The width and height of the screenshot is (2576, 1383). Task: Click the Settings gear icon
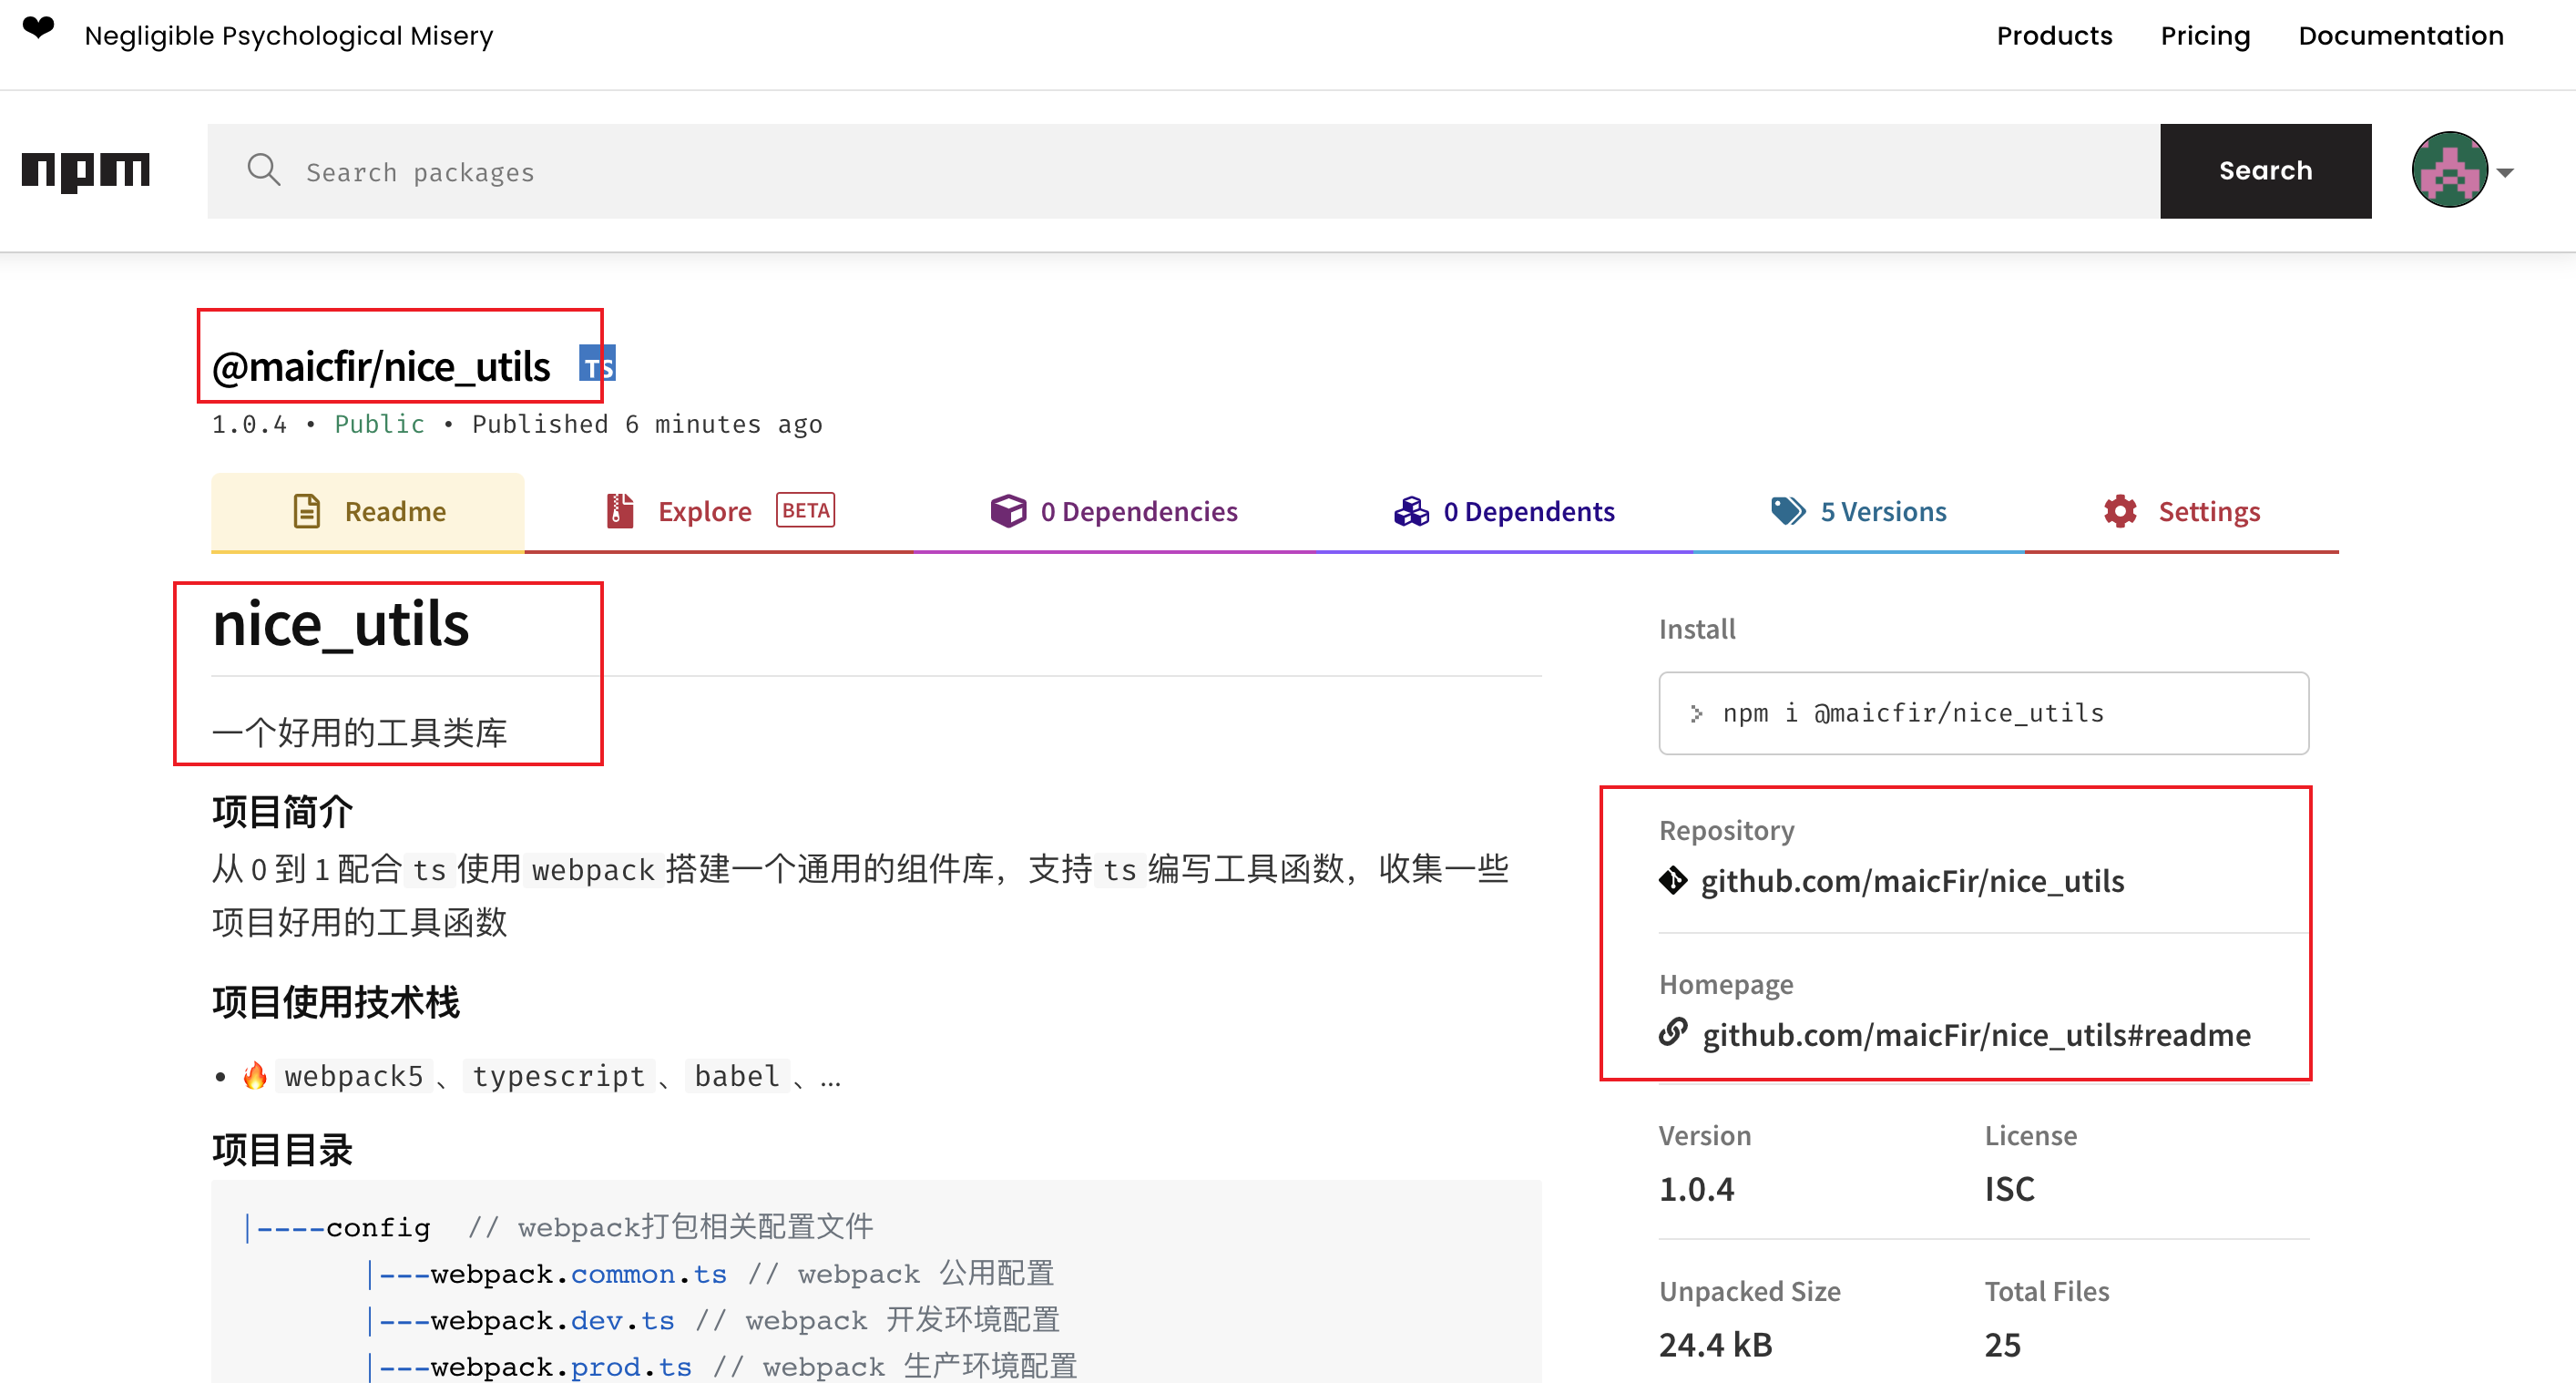(2119, 511)
